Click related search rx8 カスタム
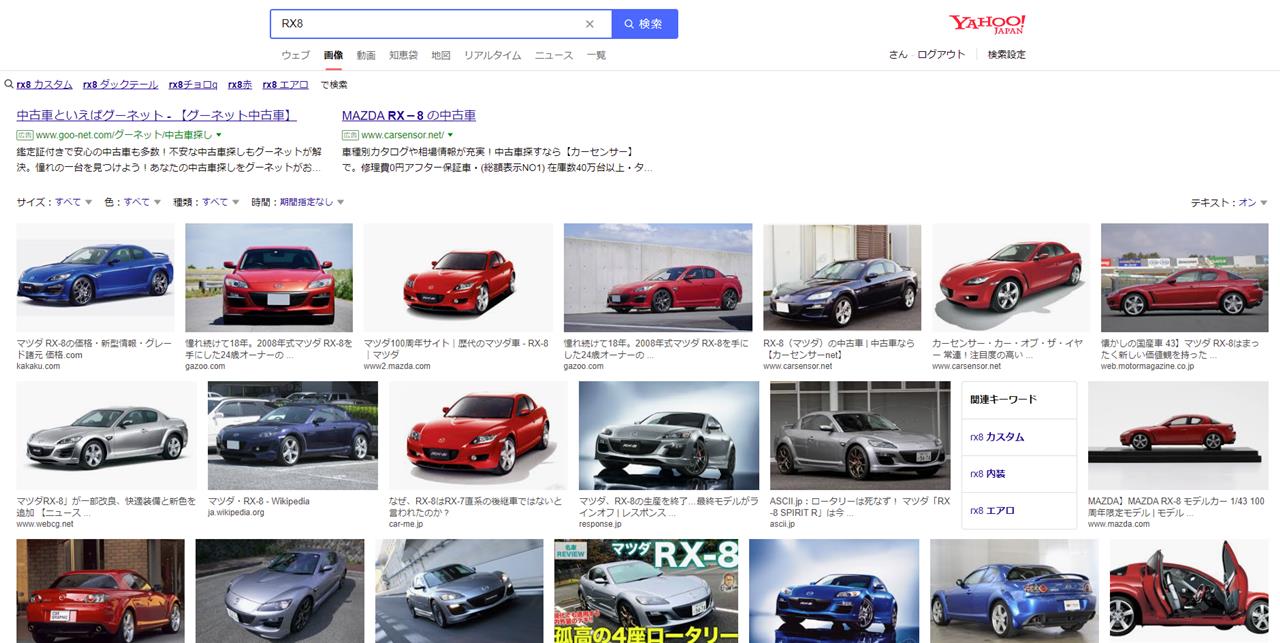 45,85
